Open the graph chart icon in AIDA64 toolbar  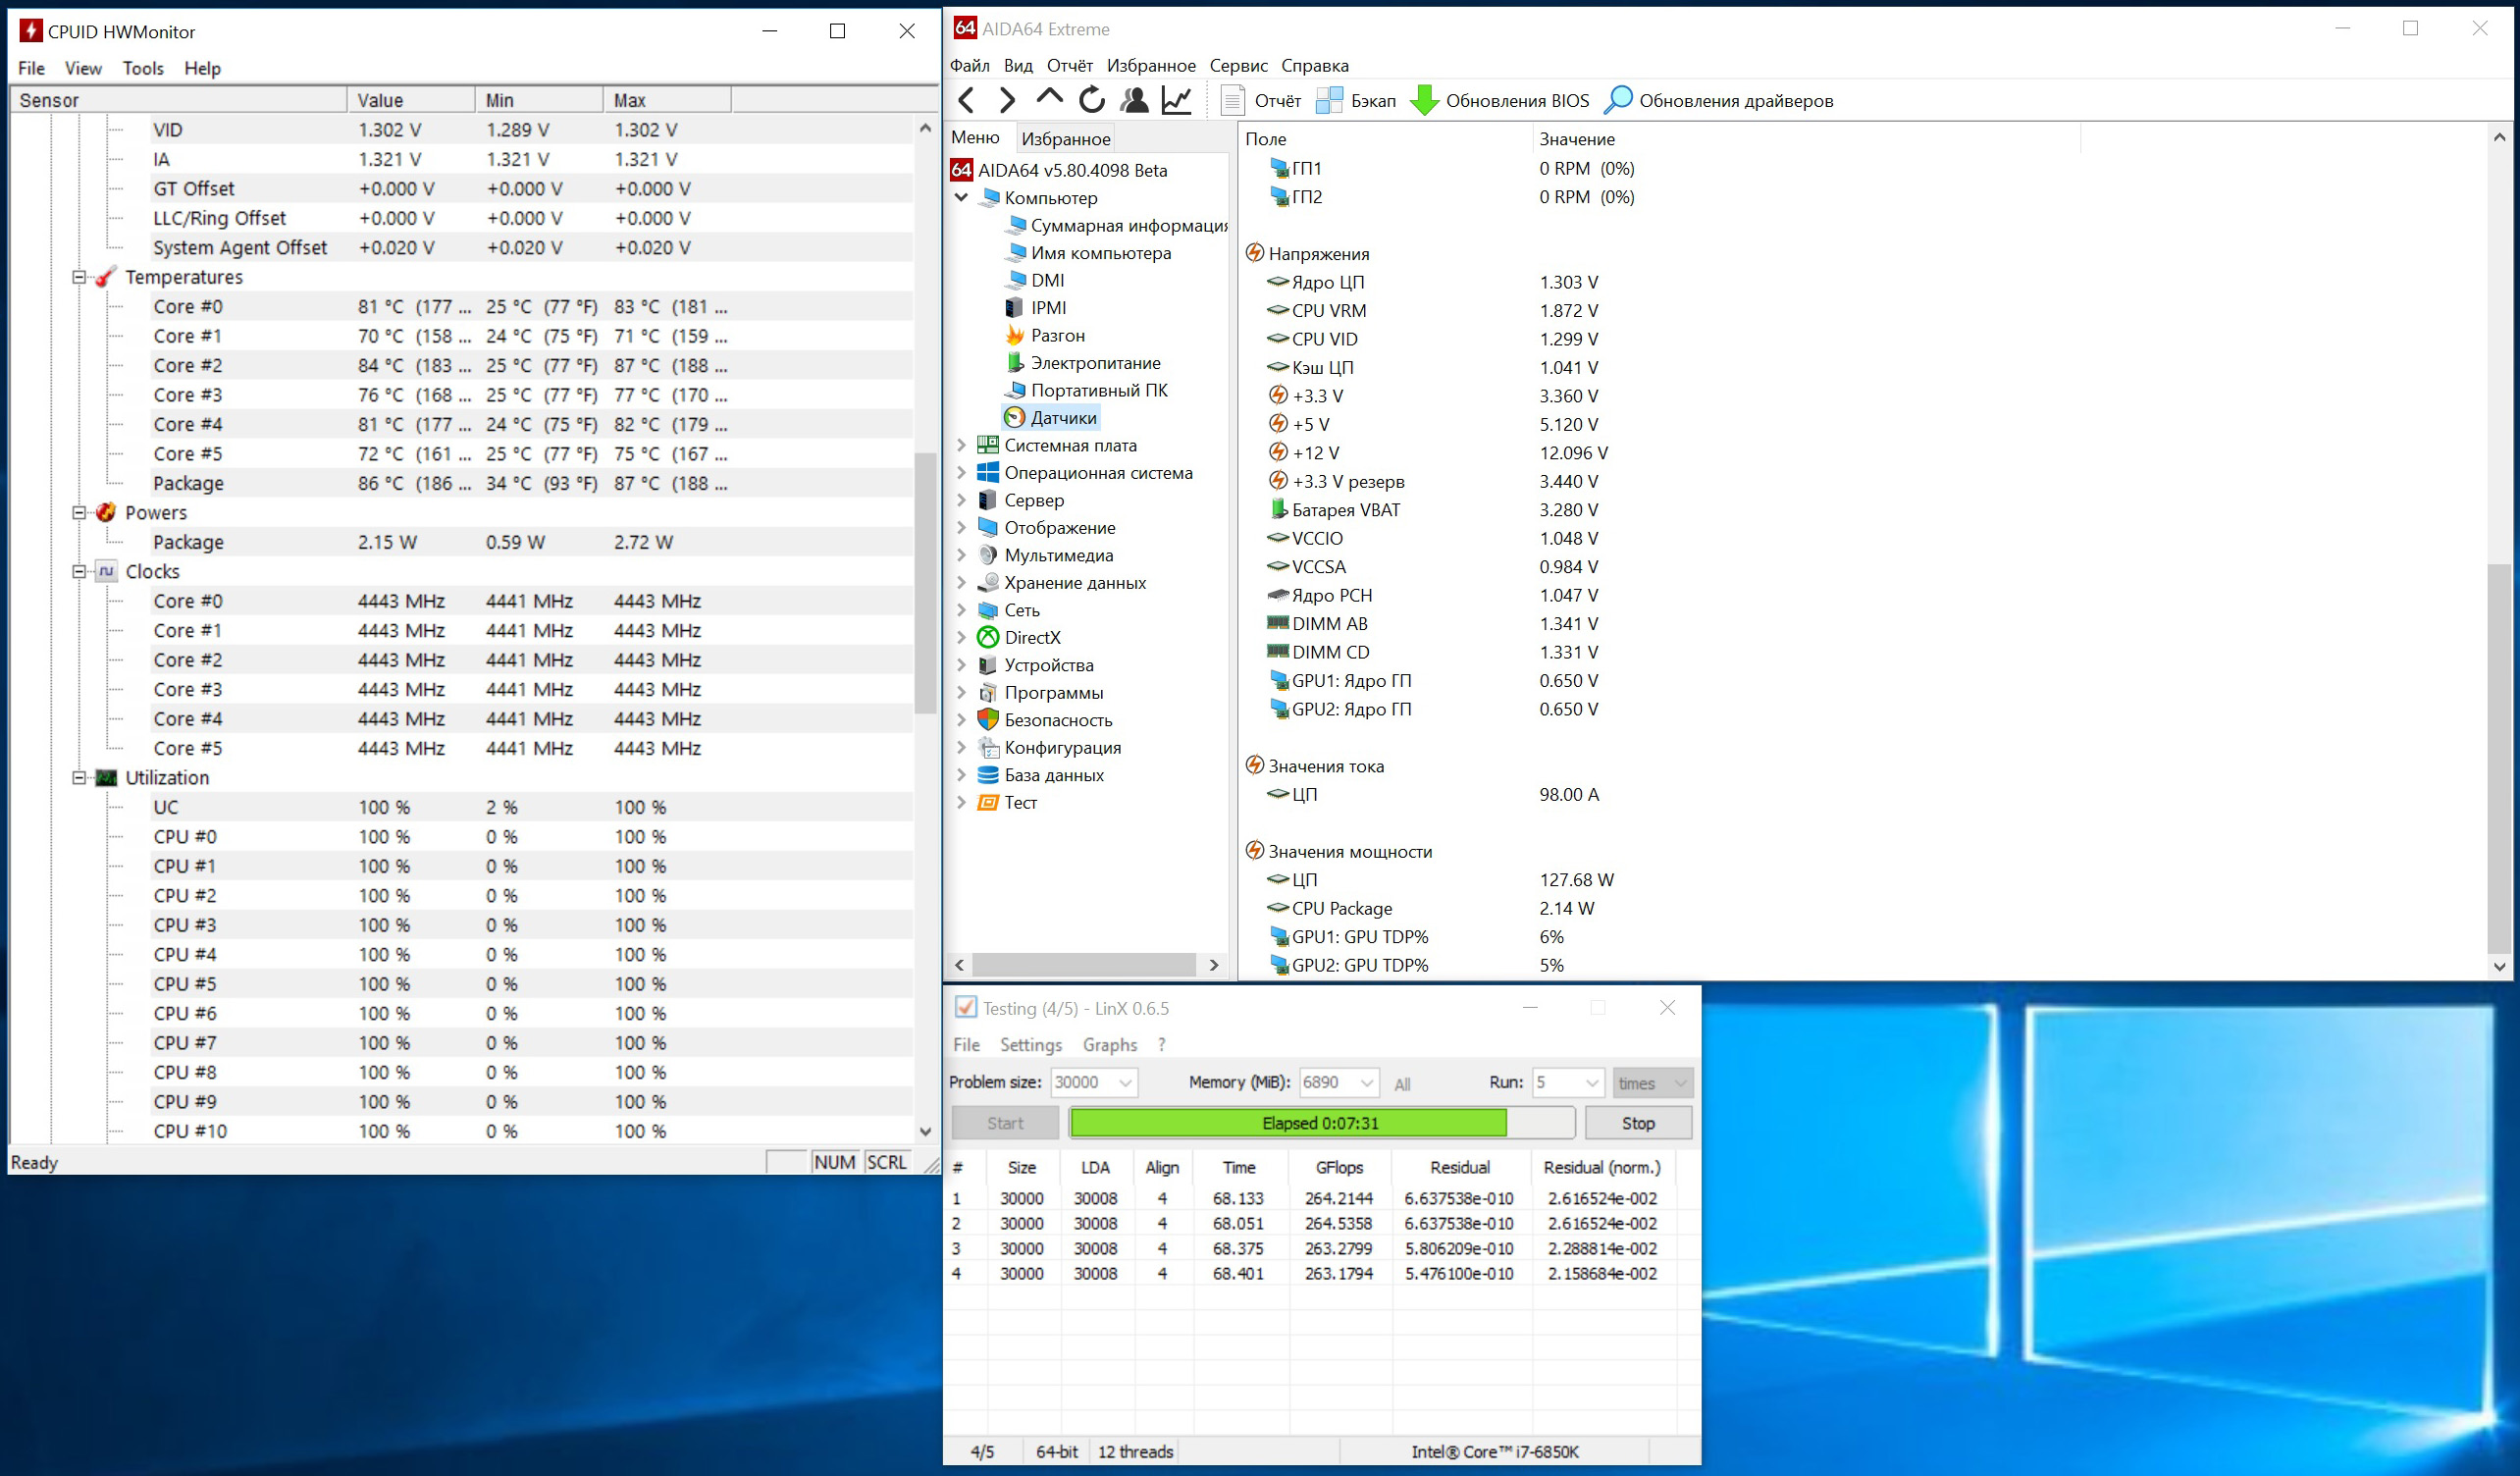click(x=1177, y=100)
